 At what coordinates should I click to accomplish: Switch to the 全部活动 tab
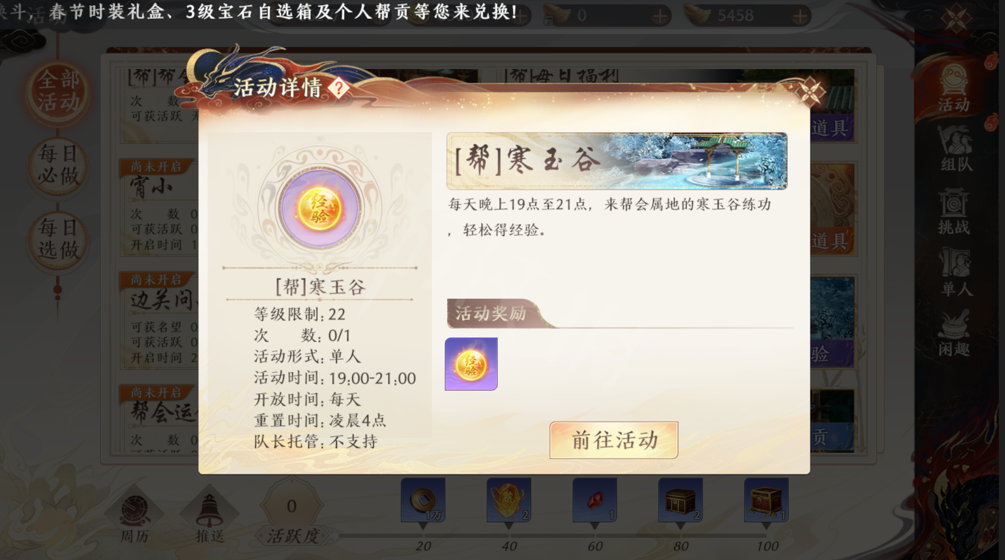[58, 92]
